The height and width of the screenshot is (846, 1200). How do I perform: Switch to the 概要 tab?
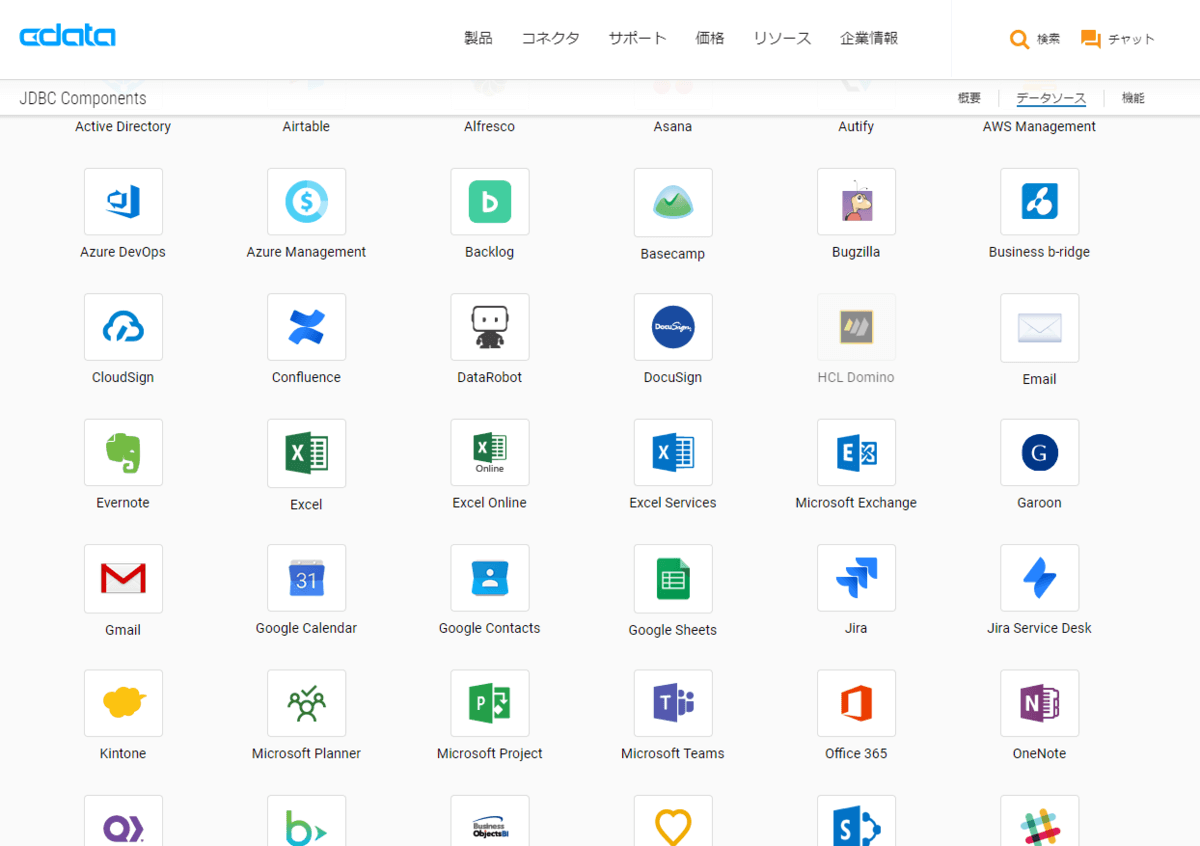(x=969, y=98)
